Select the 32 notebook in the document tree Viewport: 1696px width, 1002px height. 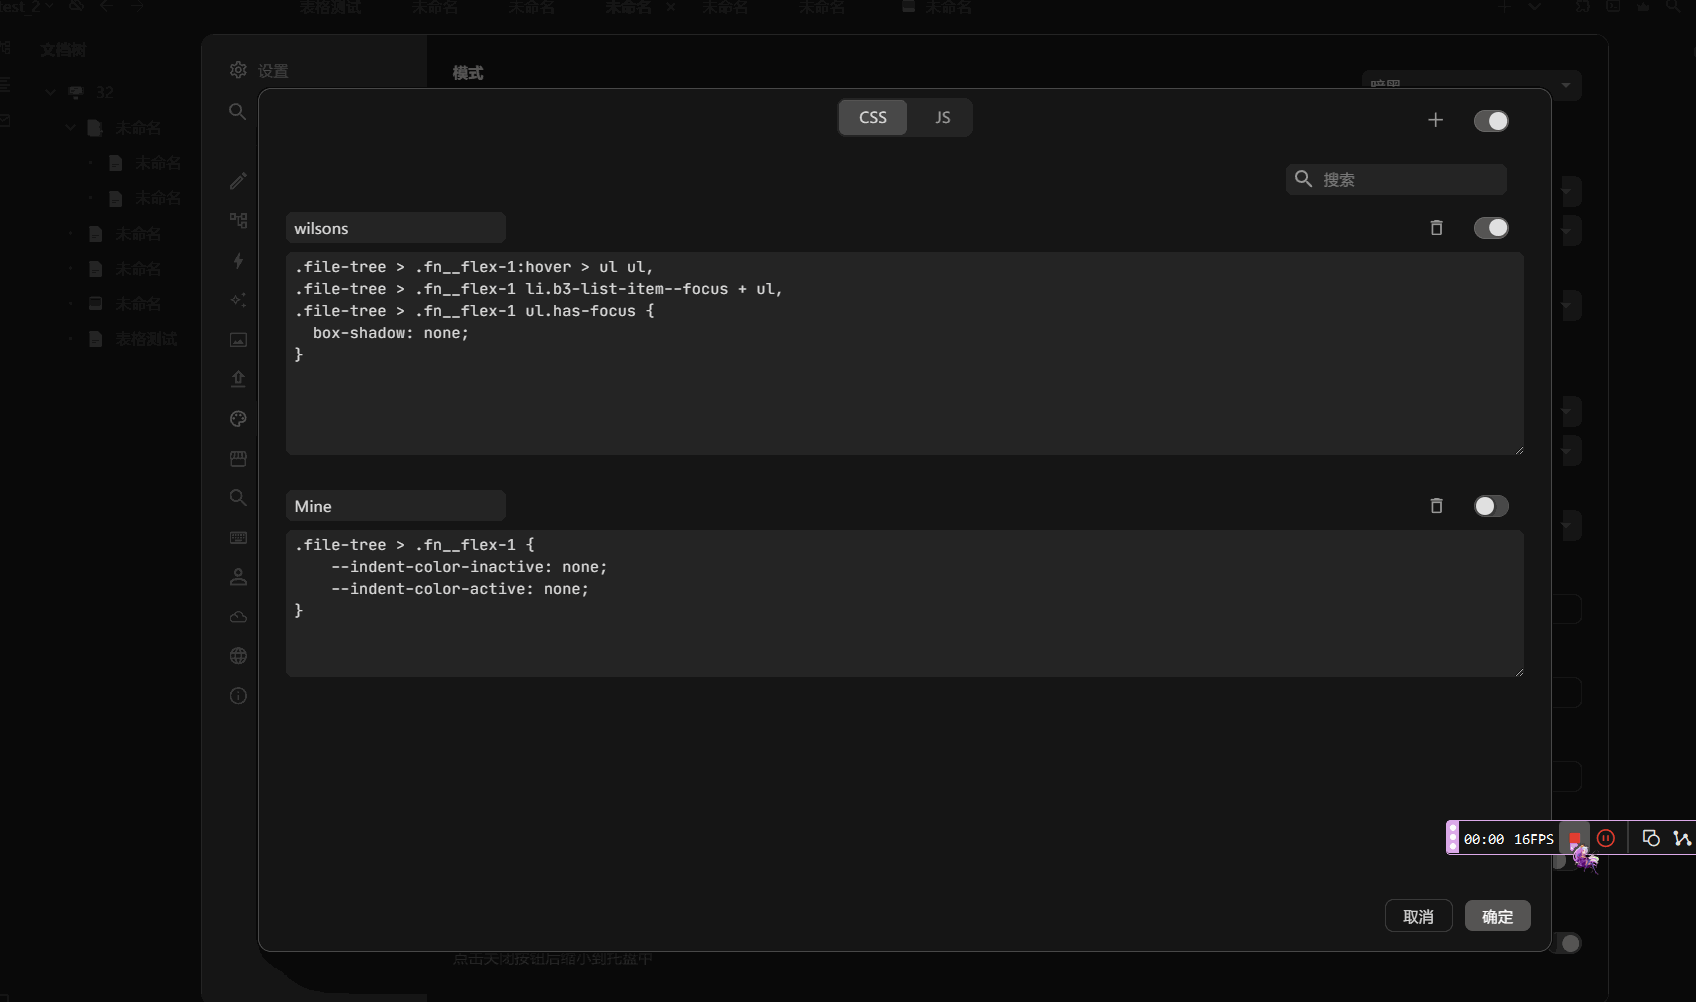pyautogui.click(x=105, y=93)
